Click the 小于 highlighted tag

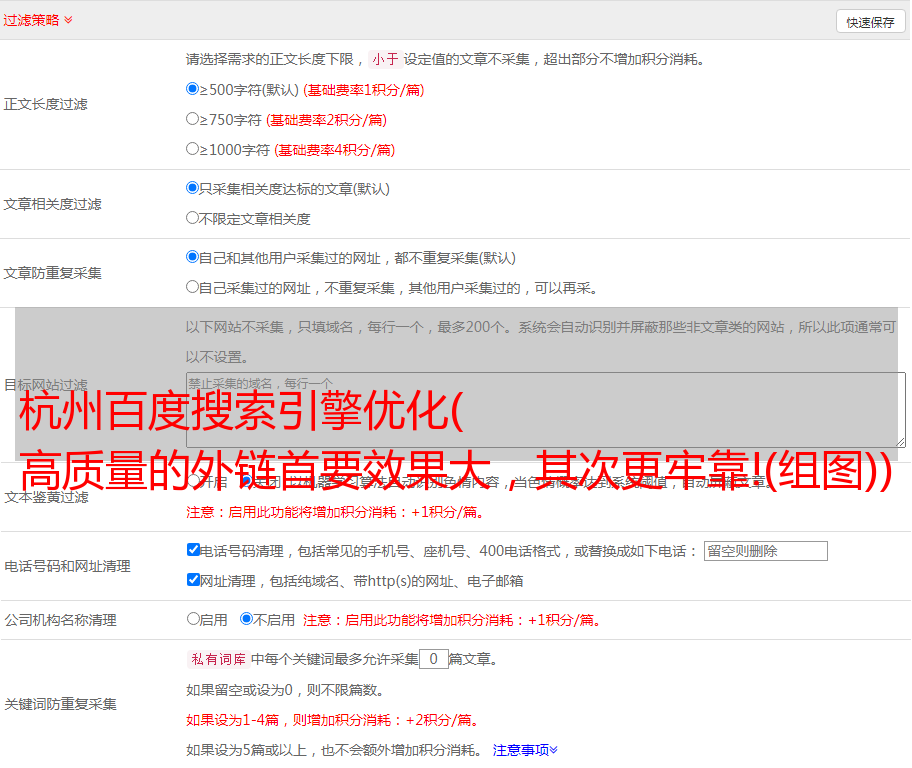point(385,59)
